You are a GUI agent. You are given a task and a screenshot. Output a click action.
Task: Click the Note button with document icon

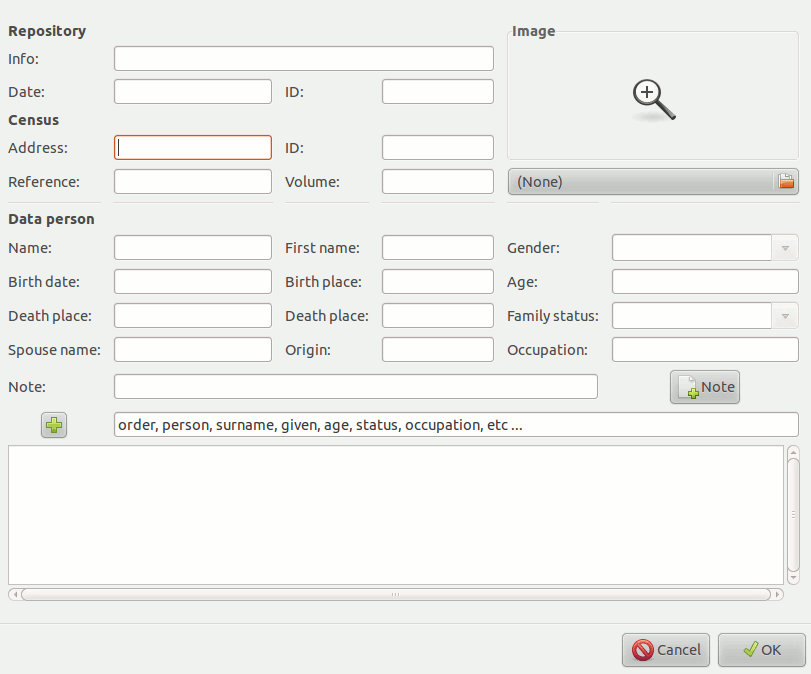click(704, 387)
